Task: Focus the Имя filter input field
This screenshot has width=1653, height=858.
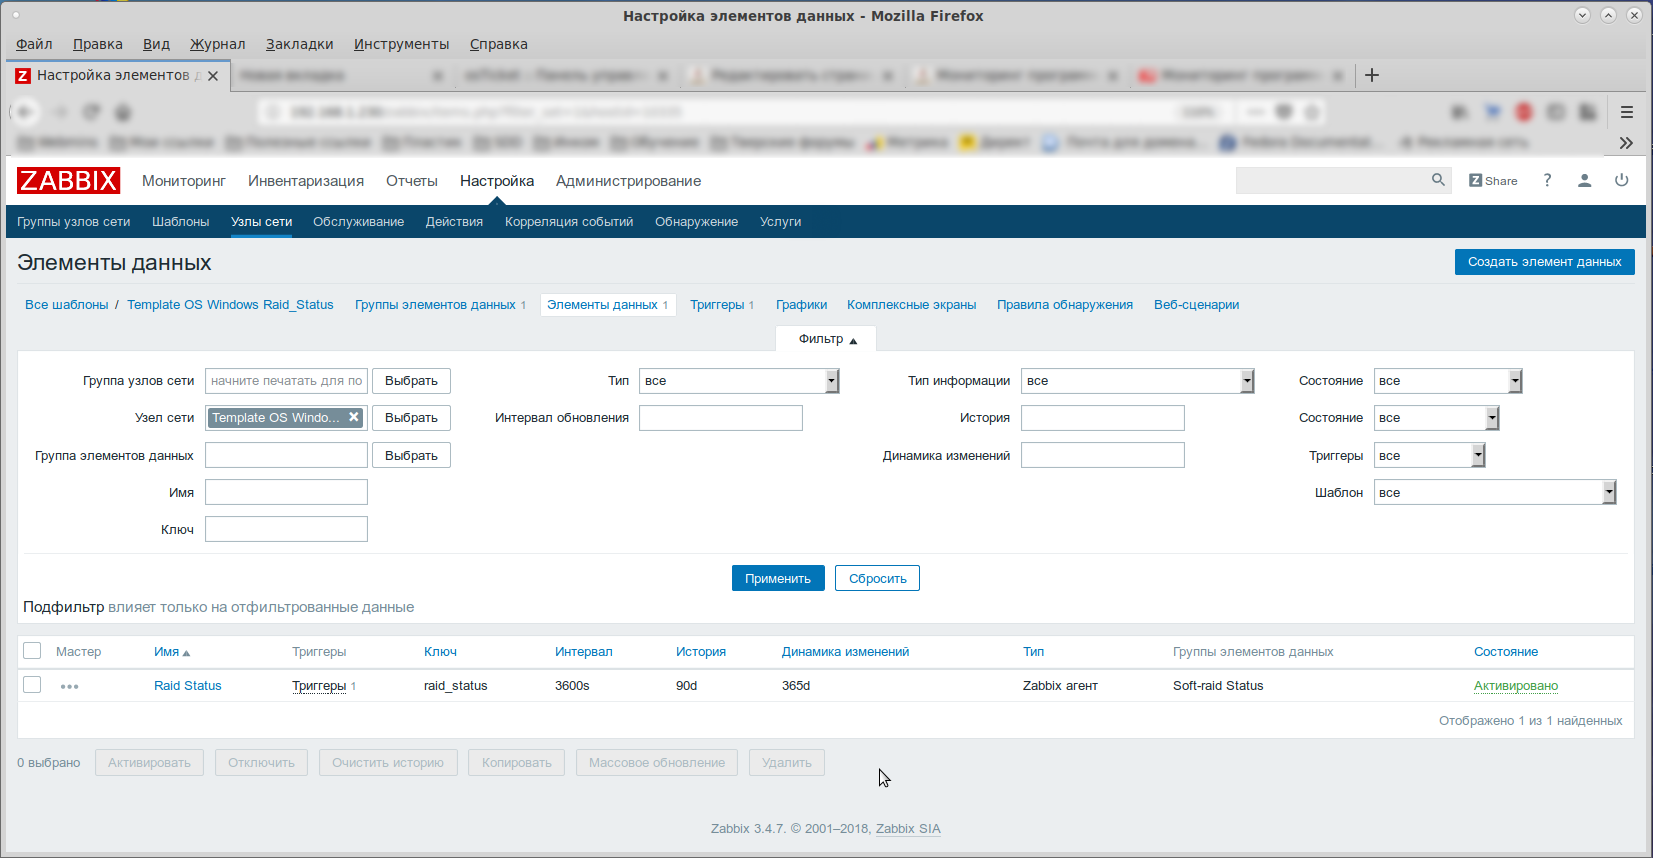Action: [286, 492]
